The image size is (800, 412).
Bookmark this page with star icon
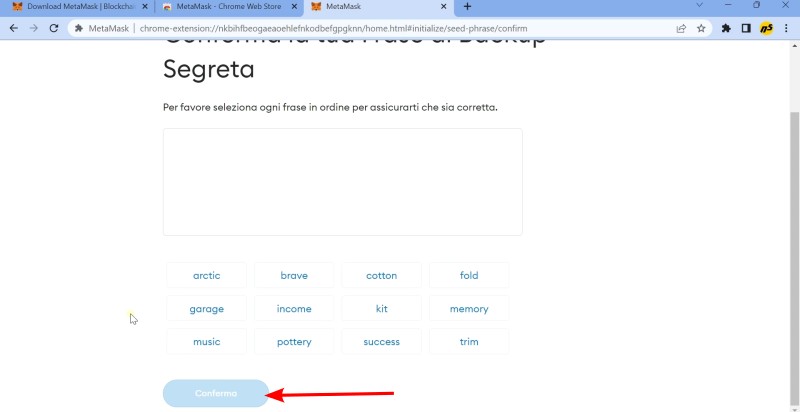(x=701, y=29)
